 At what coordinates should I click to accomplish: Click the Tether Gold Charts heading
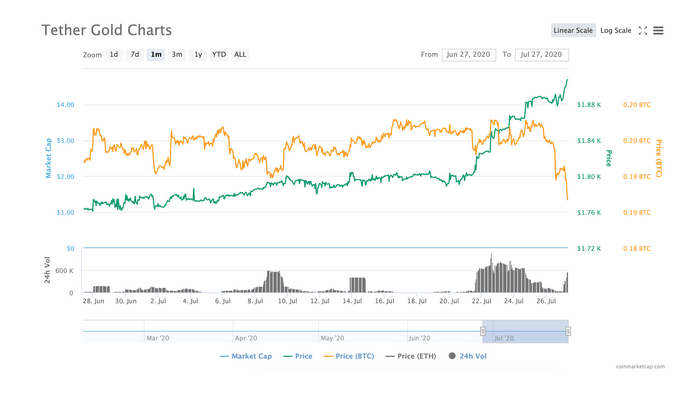point(107,30)
